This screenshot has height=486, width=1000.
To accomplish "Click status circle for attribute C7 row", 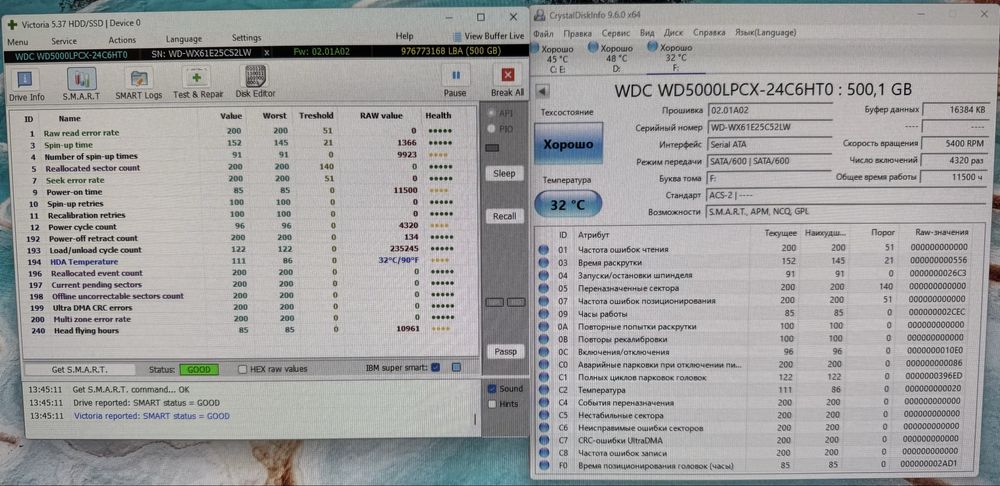I will (543, 441).
